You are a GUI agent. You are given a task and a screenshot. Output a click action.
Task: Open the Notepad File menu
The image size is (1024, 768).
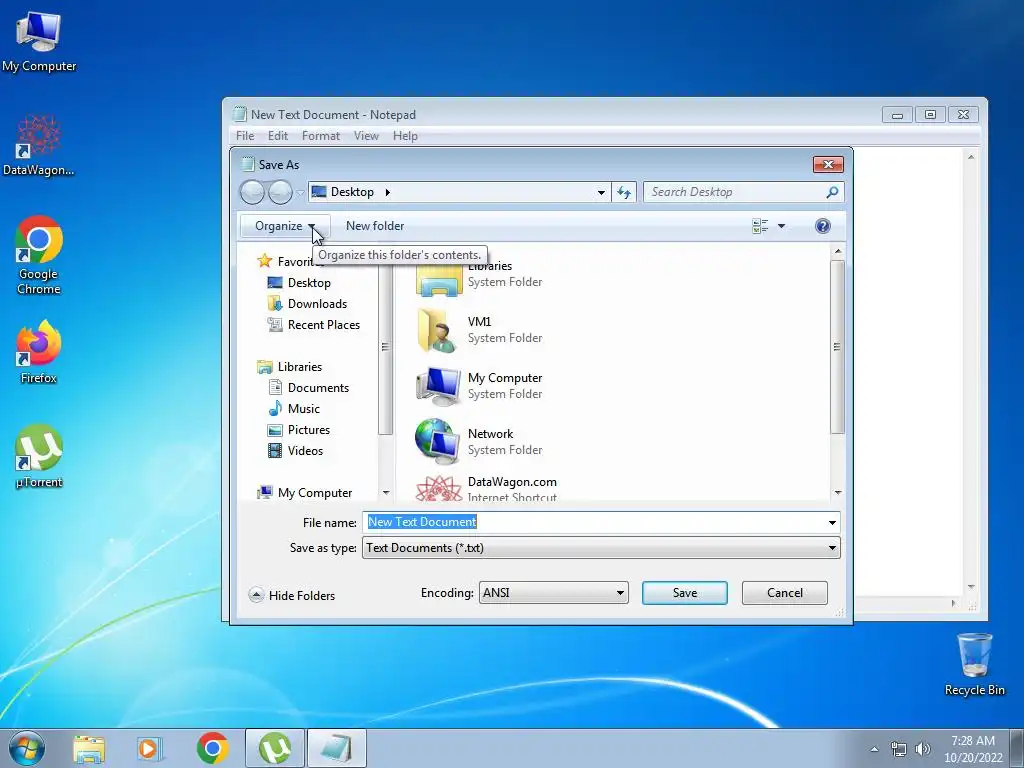(x=245, y=136)
